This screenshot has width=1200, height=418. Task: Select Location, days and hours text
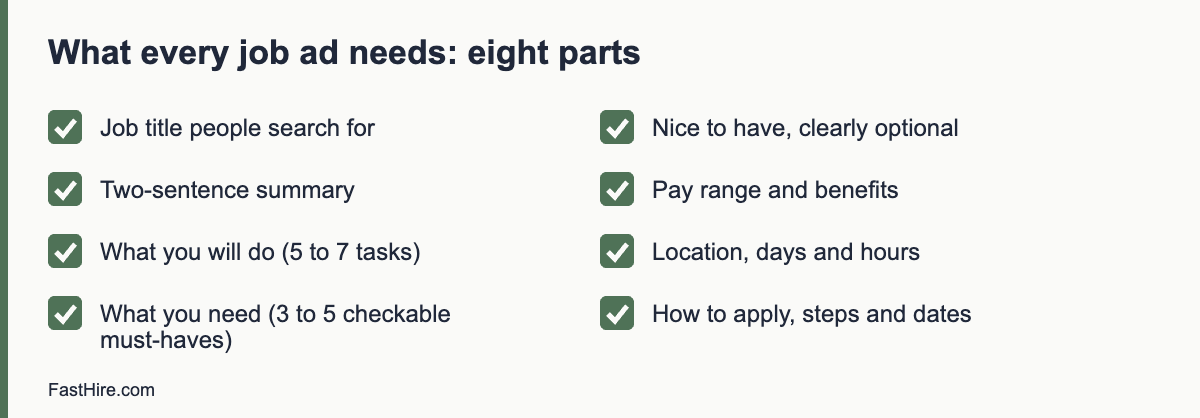point(786,252)
